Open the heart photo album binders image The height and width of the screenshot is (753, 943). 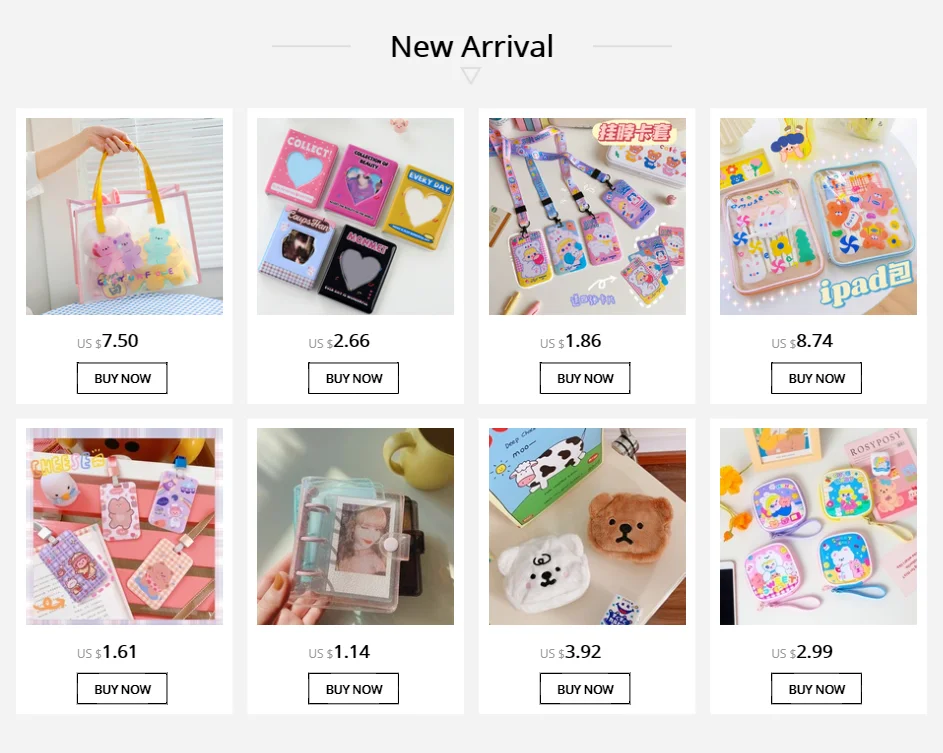tap(355, 216)
